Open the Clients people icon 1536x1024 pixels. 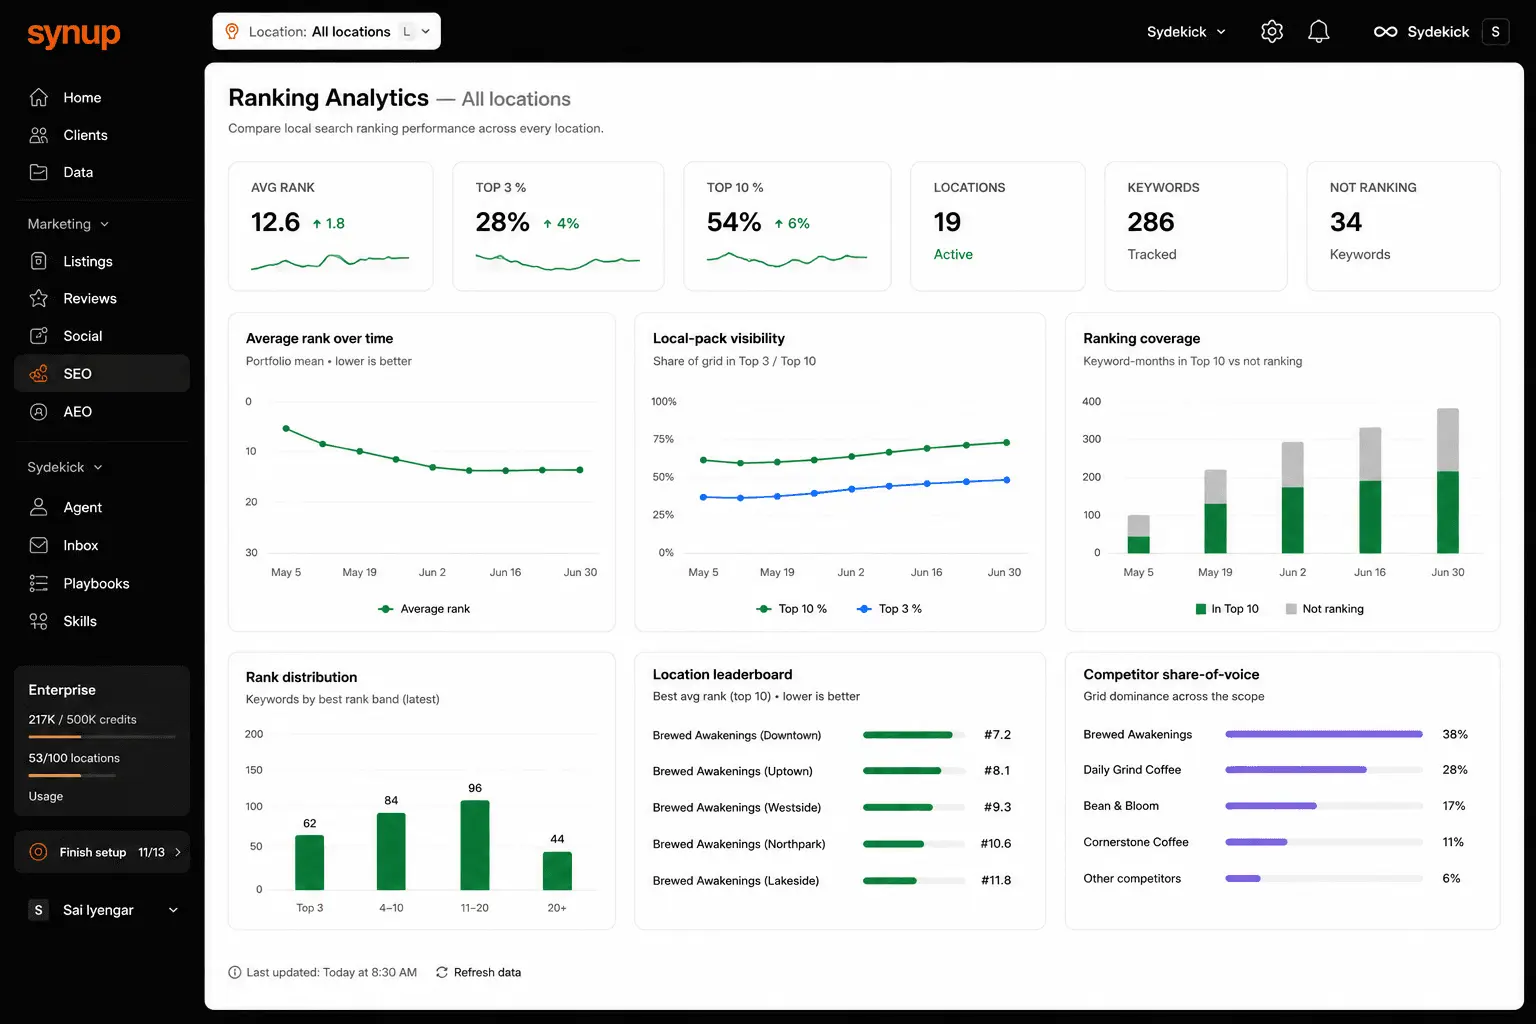[39, 135]
